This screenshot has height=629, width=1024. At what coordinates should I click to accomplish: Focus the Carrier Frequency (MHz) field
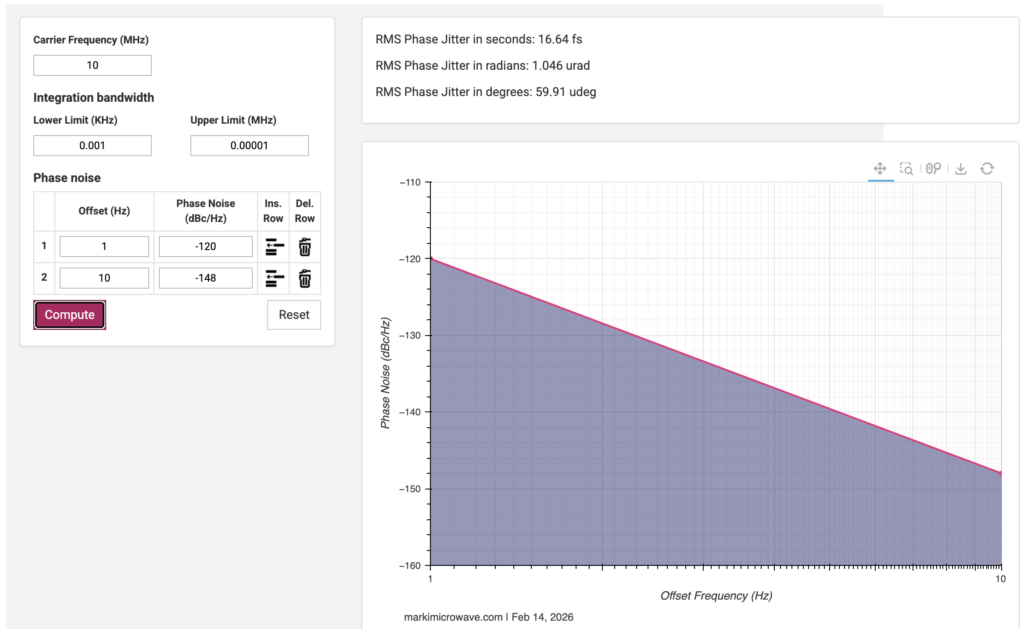coord(92,66)
